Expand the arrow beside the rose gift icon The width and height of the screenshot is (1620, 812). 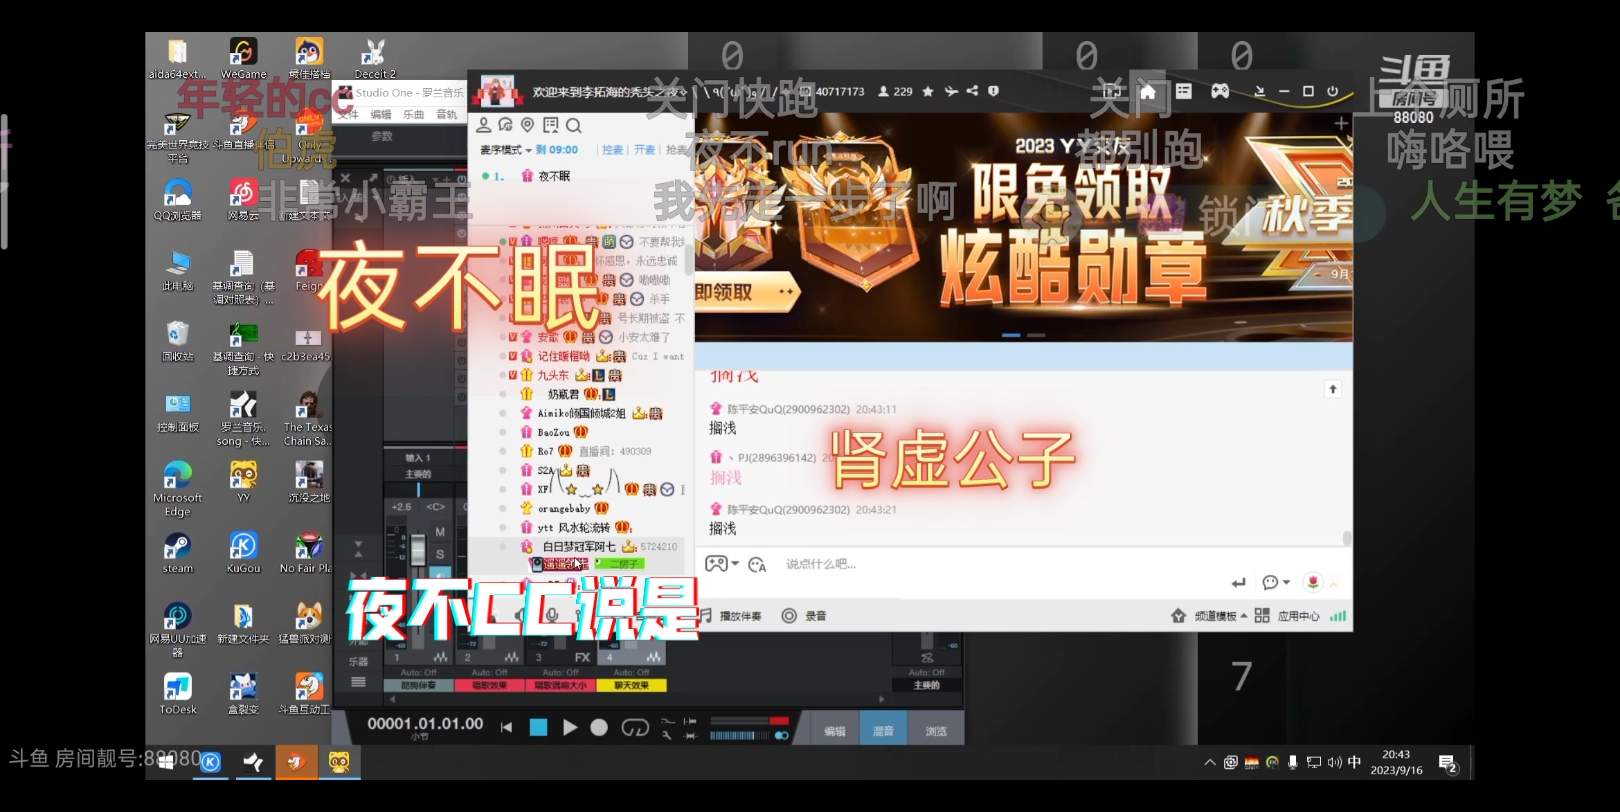point(1333,583)
